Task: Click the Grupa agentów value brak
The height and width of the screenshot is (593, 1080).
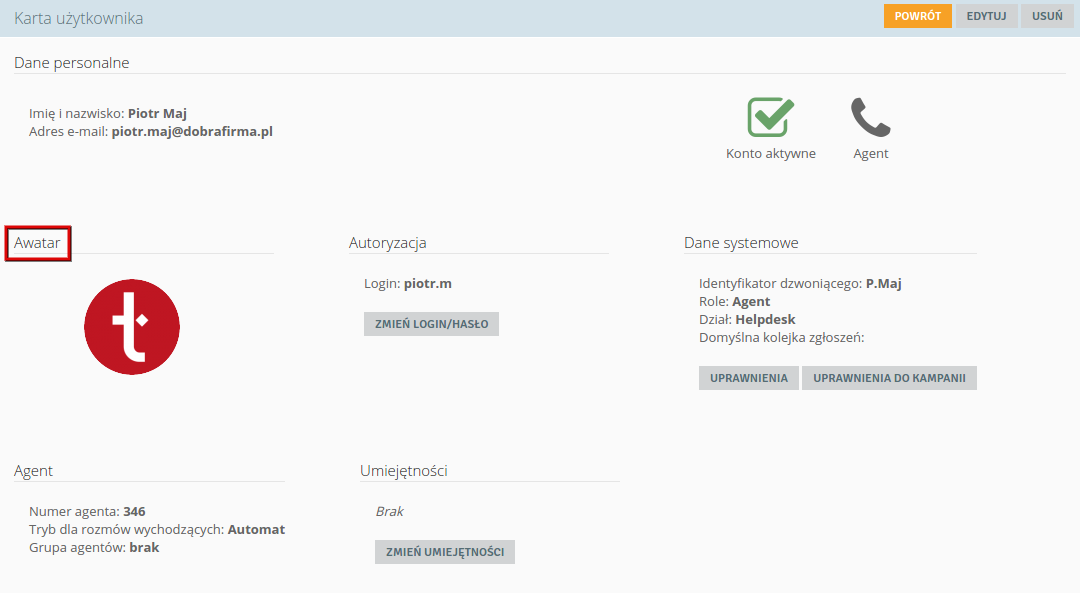Action: pos(145,548)
